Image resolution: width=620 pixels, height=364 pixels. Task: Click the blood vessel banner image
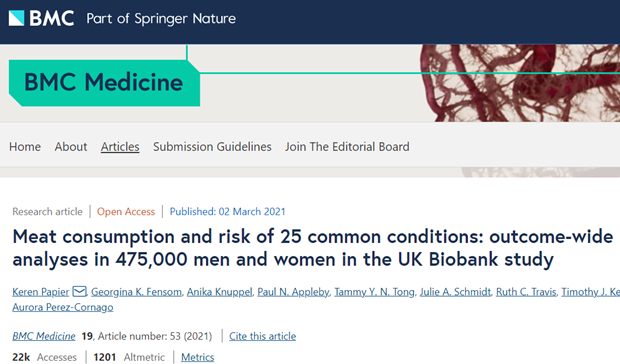[520, 83]
